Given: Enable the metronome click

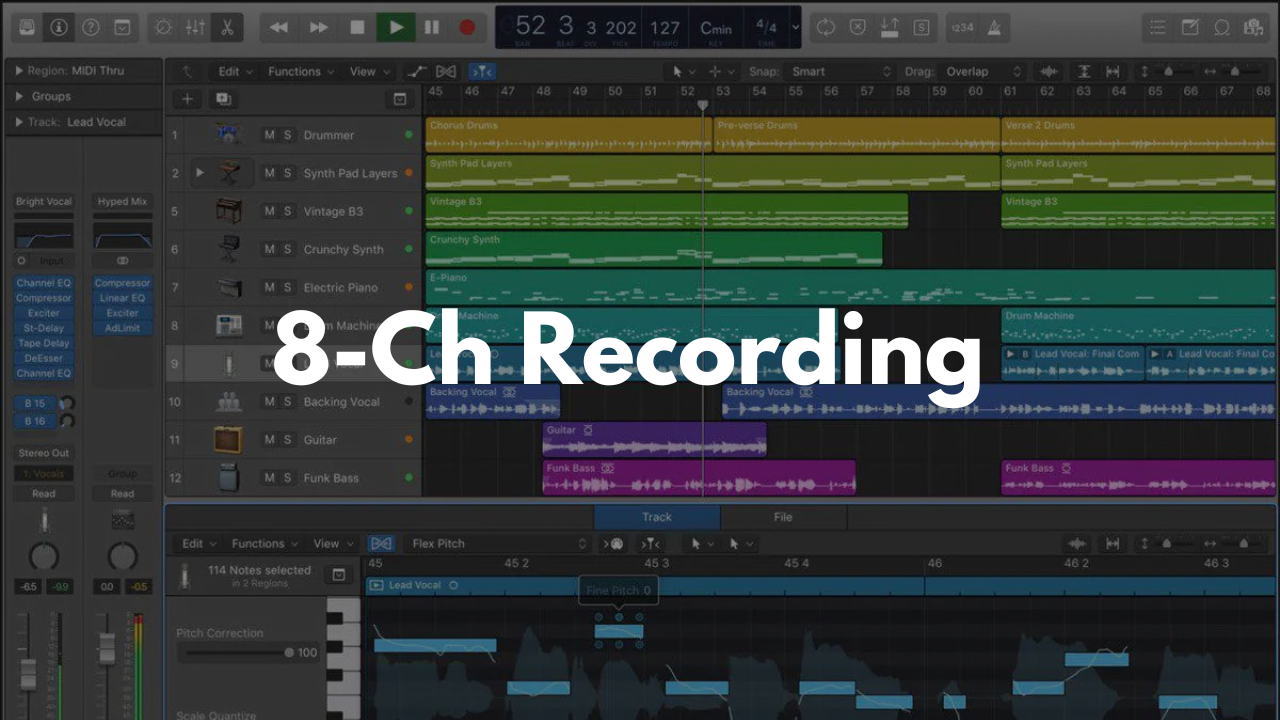Looking at the screenshot, I should (x=994, y=27).
